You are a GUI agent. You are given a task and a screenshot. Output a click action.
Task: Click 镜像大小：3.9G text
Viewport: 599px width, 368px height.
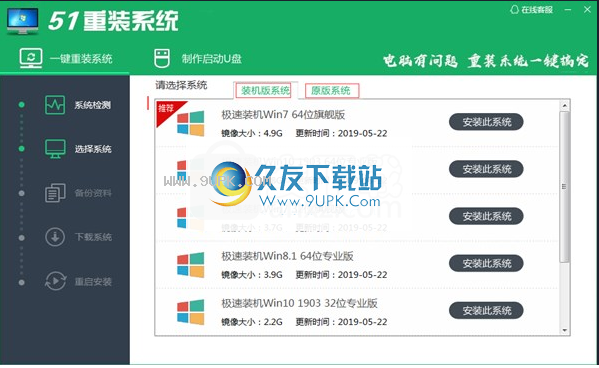[252, 275]
